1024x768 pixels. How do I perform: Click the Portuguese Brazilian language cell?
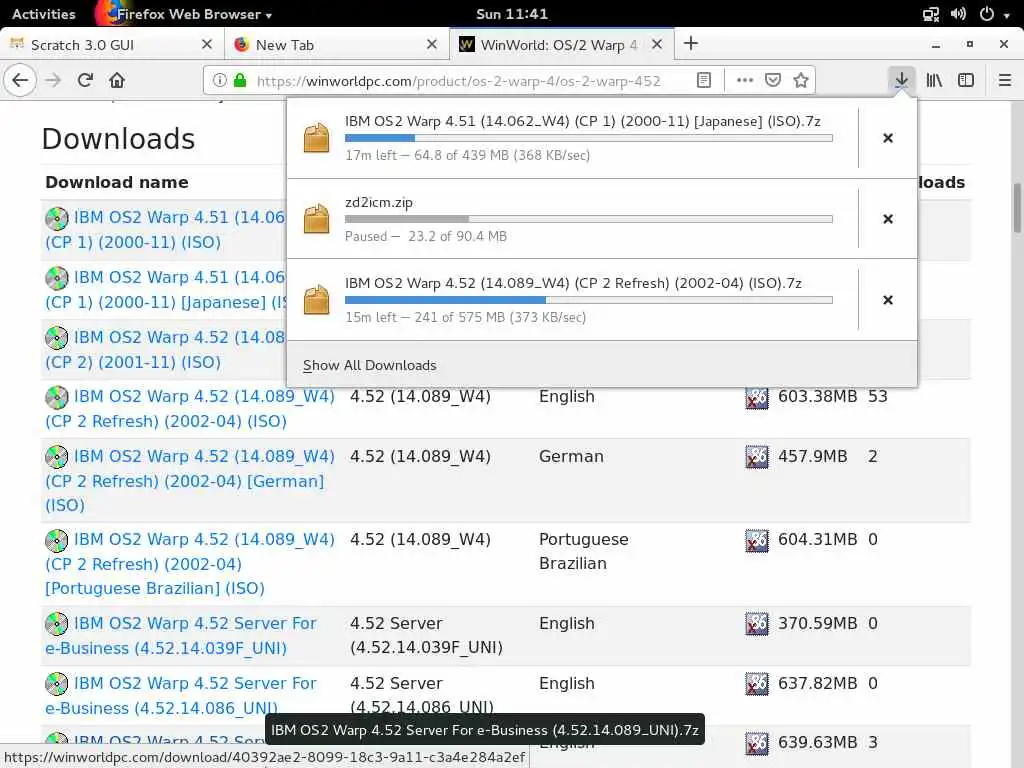click(584, 551)
